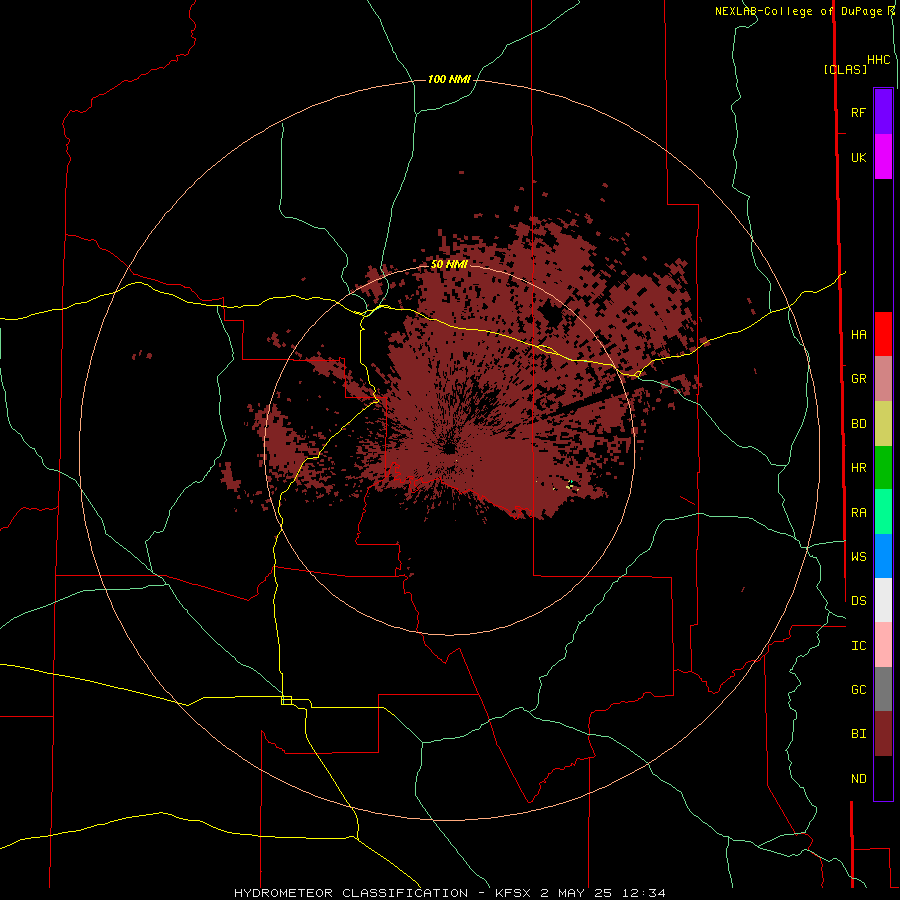Image resolution: width=900 pixels, height=900 pixels.
Task: Click the 'RA' legend label
Action: tap(858, 513)
